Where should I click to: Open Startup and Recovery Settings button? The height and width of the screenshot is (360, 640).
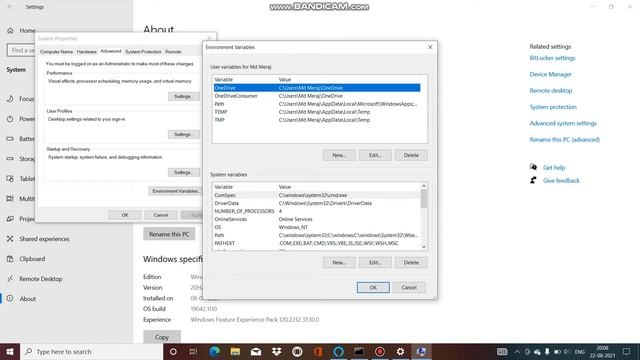click(184, 172)
